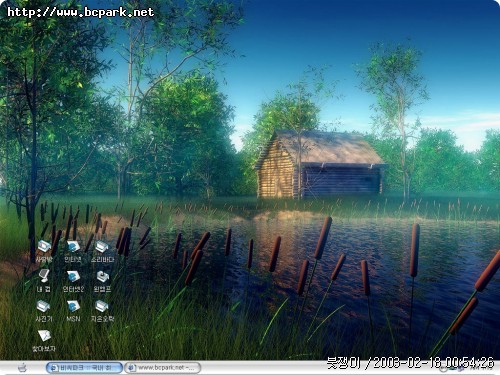Open the 내 컴 computer icon
The image size is (500, 375).
tap(44, 276)
